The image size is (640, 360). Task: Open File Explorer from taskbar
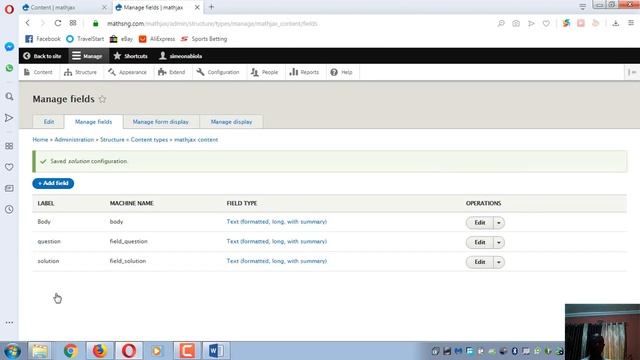pos(40,351)
